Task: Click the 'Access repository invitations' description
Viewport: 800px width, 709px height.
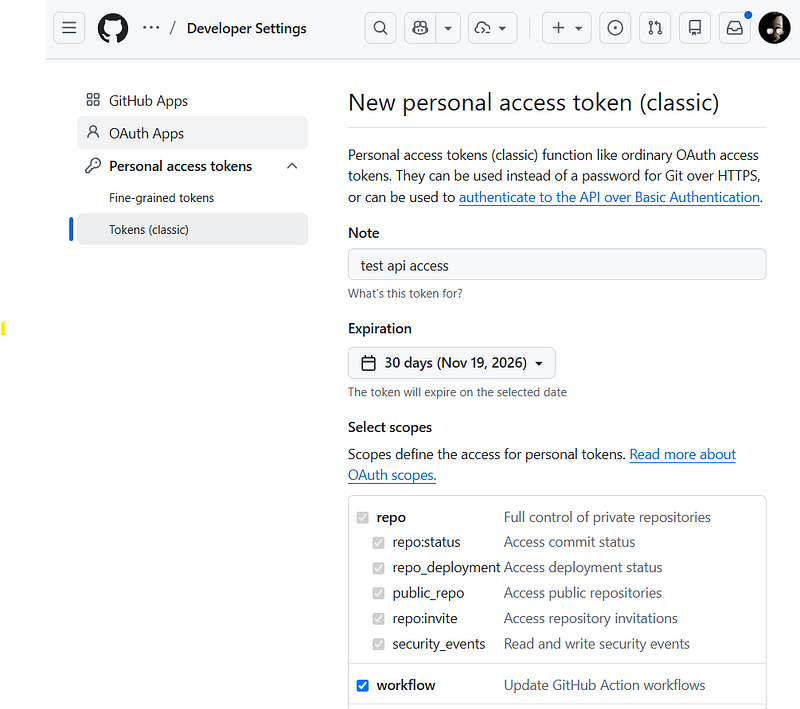Action: pyautogui.click(x=591, y=618)
